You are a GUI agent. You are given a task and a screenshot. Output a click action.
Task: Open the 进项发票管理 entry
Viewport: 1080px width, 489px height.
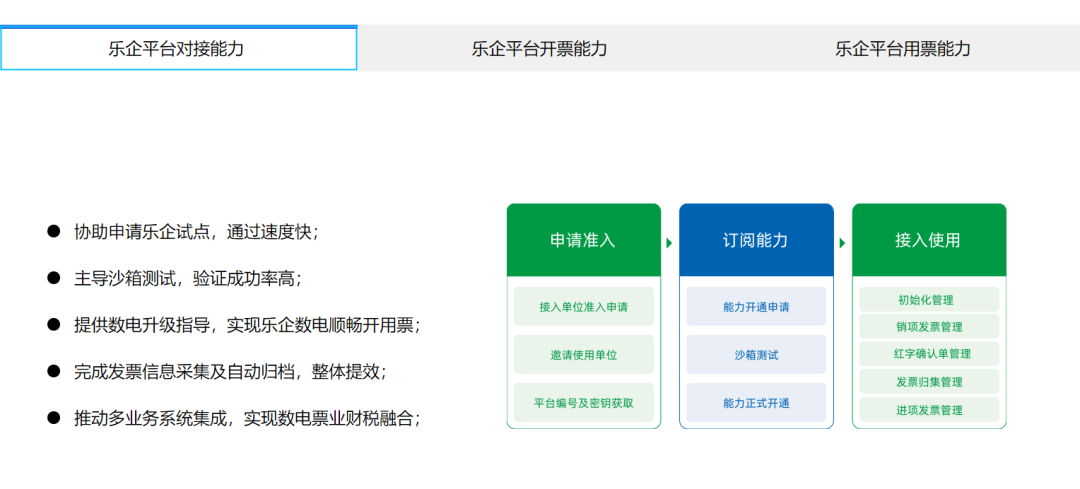pyautogui.click(x=929, y=410)
